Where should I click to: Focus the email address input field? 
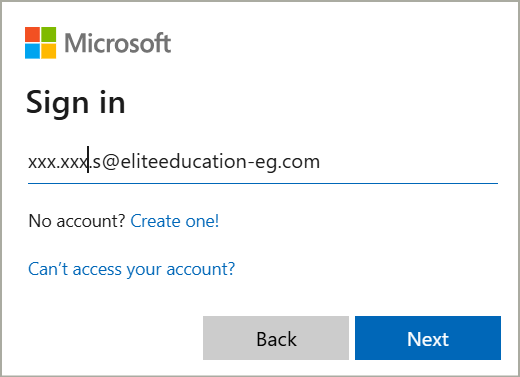[263, 162]
